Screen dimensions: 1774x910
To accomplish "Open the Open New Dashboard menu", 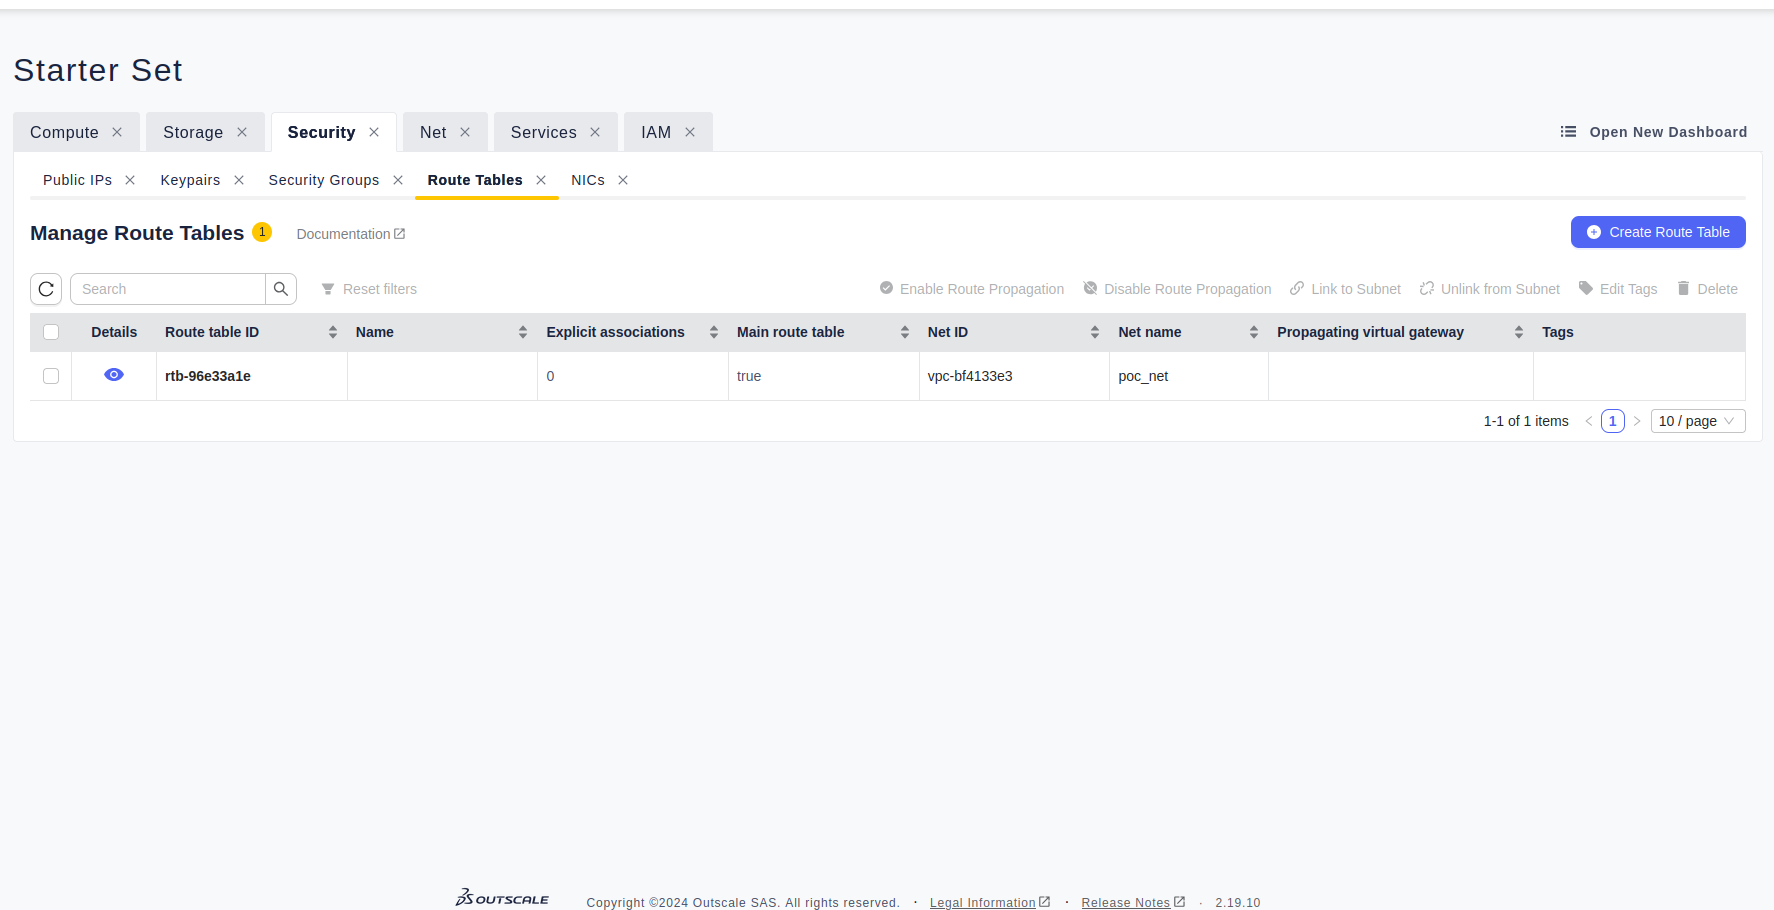I will pyautogui.click(x=1654, y=132).
